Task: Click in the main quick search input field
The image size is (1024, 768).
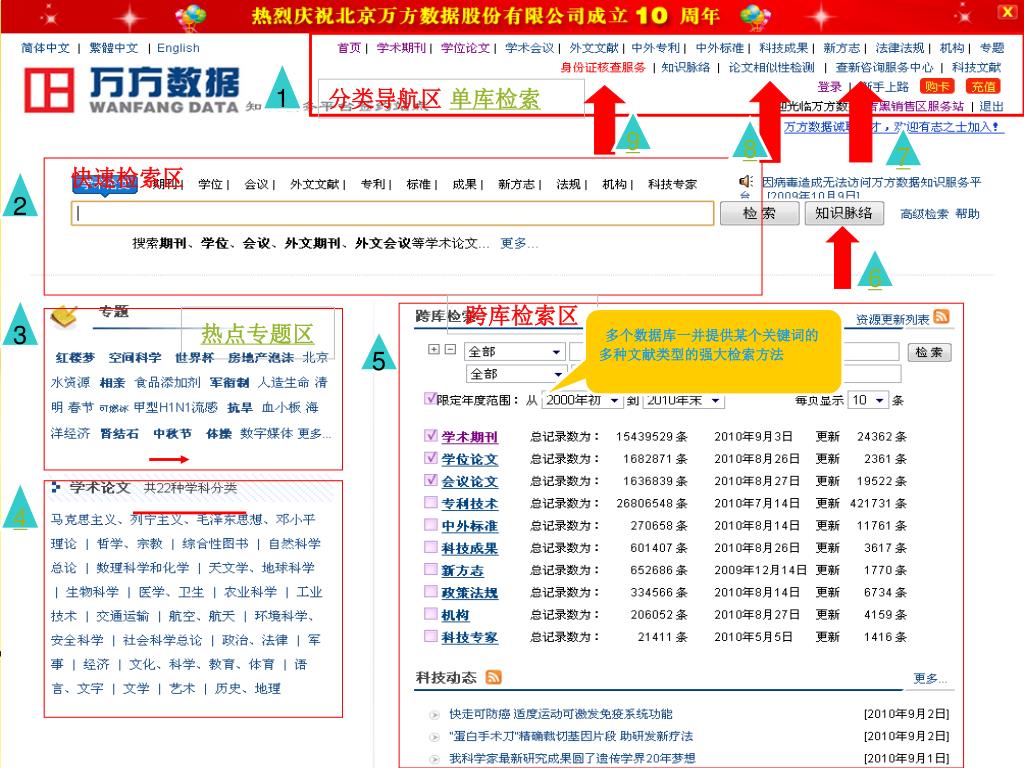Action: [392, 214]
